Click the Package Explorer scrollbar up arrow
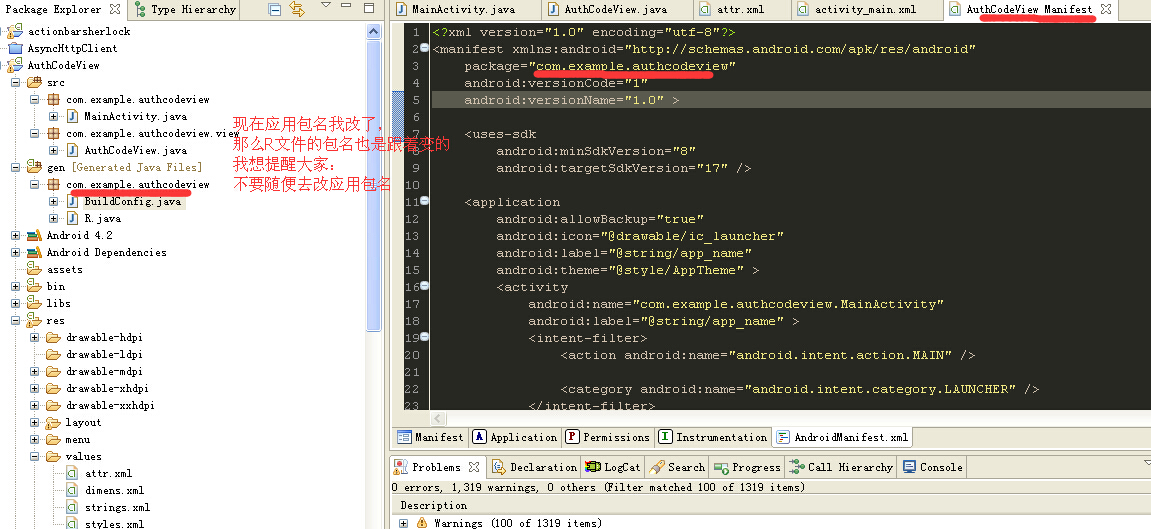 pos(374,32)
